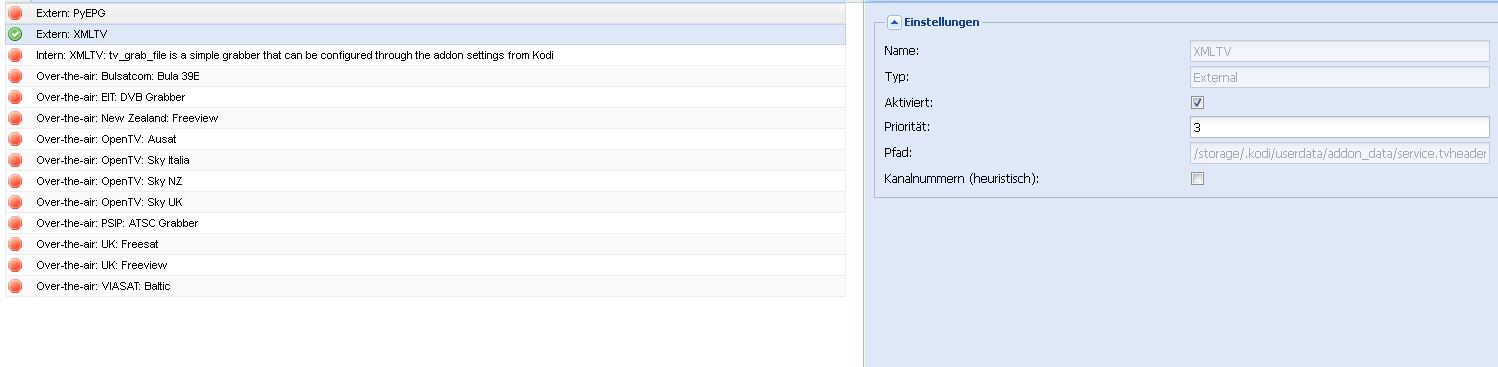Click the red icon beside UK: Freesat
This screenshot has height=367, width=1498.
click(15, 244)
